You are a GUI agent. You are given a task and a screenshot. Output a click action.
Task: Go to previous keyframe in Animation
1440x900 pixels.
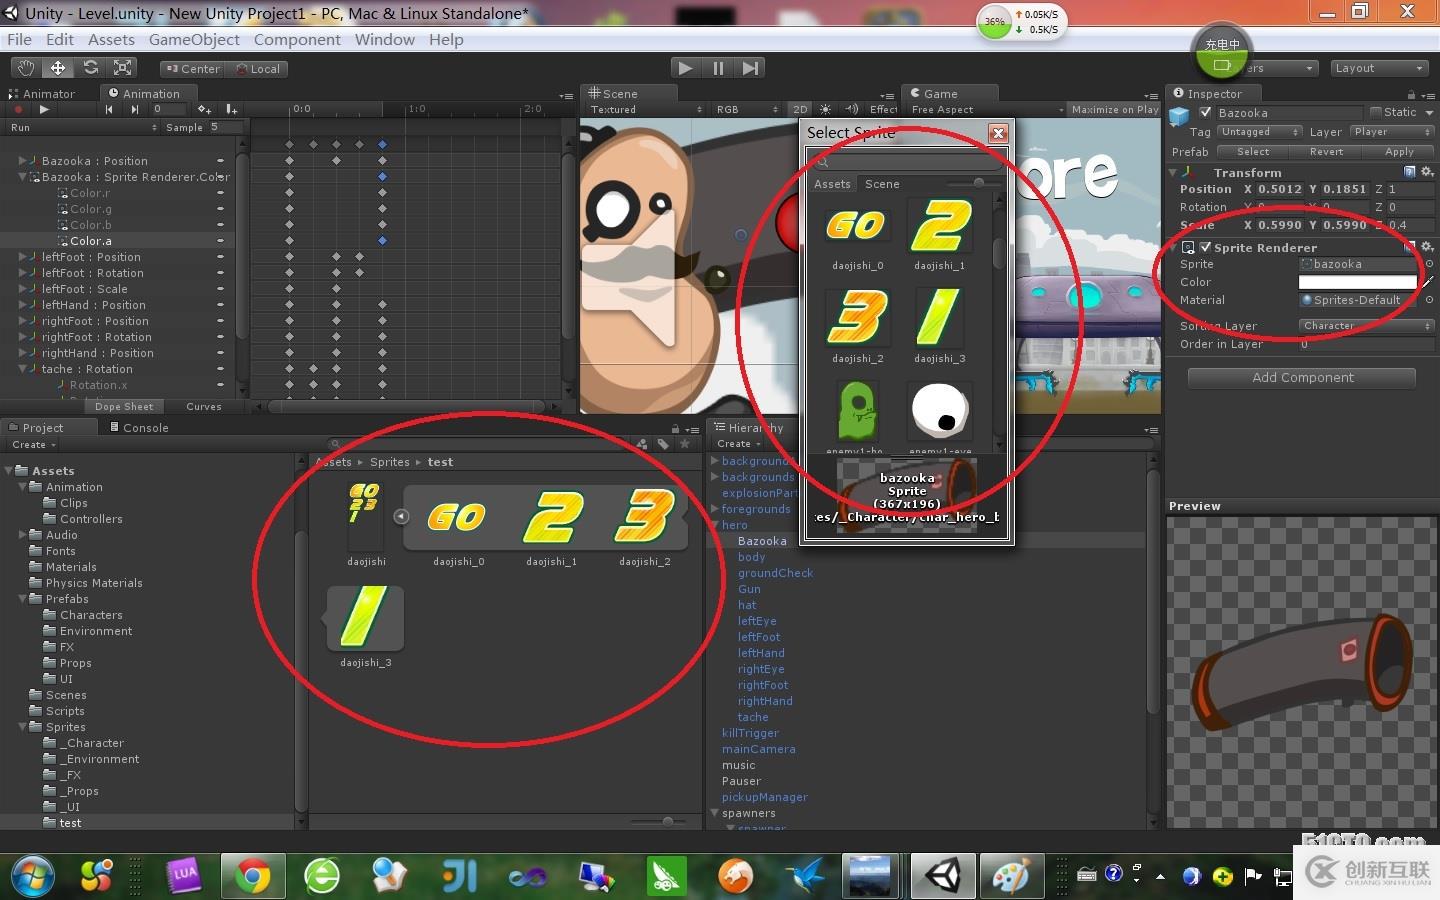pos(109,110)
